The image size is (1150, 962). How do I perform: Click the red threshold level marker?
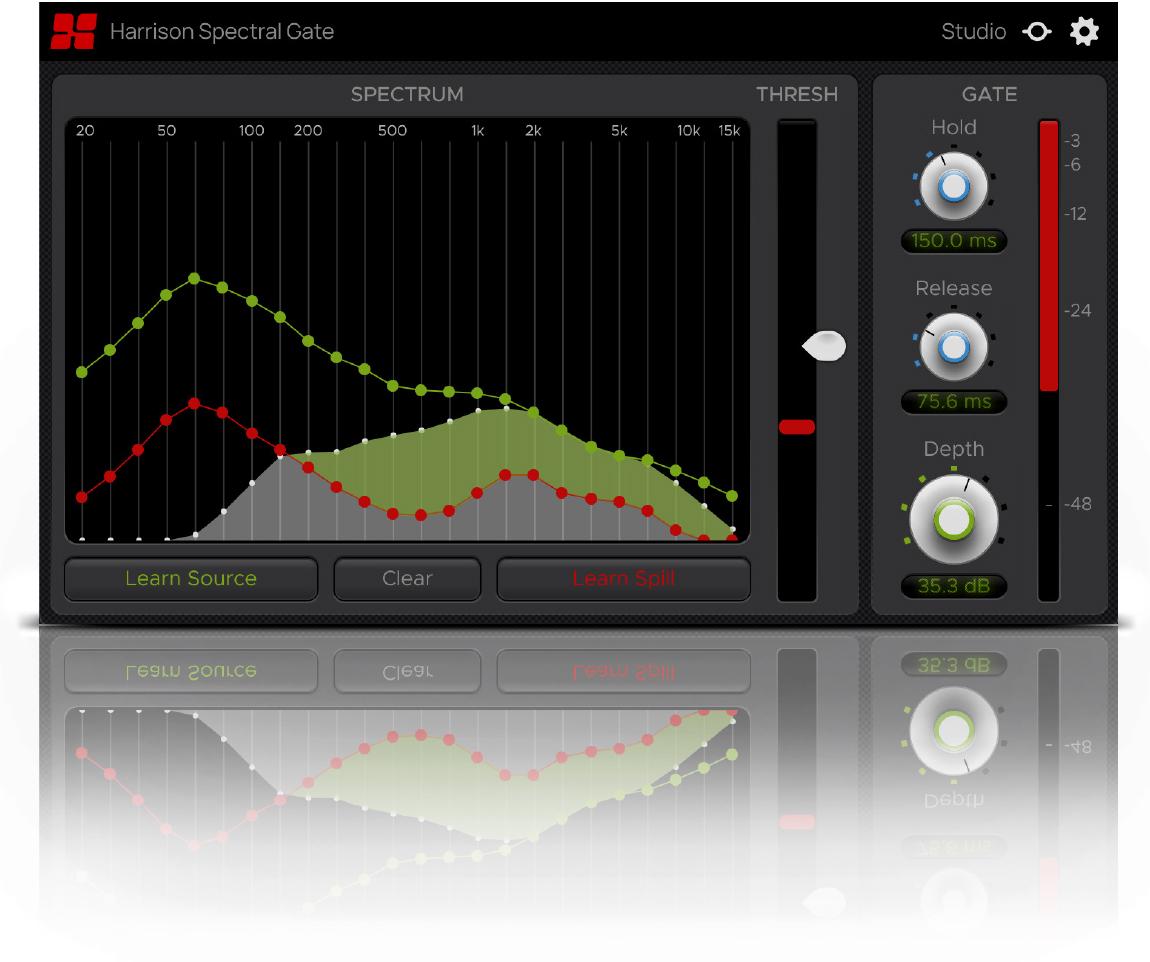797,427
